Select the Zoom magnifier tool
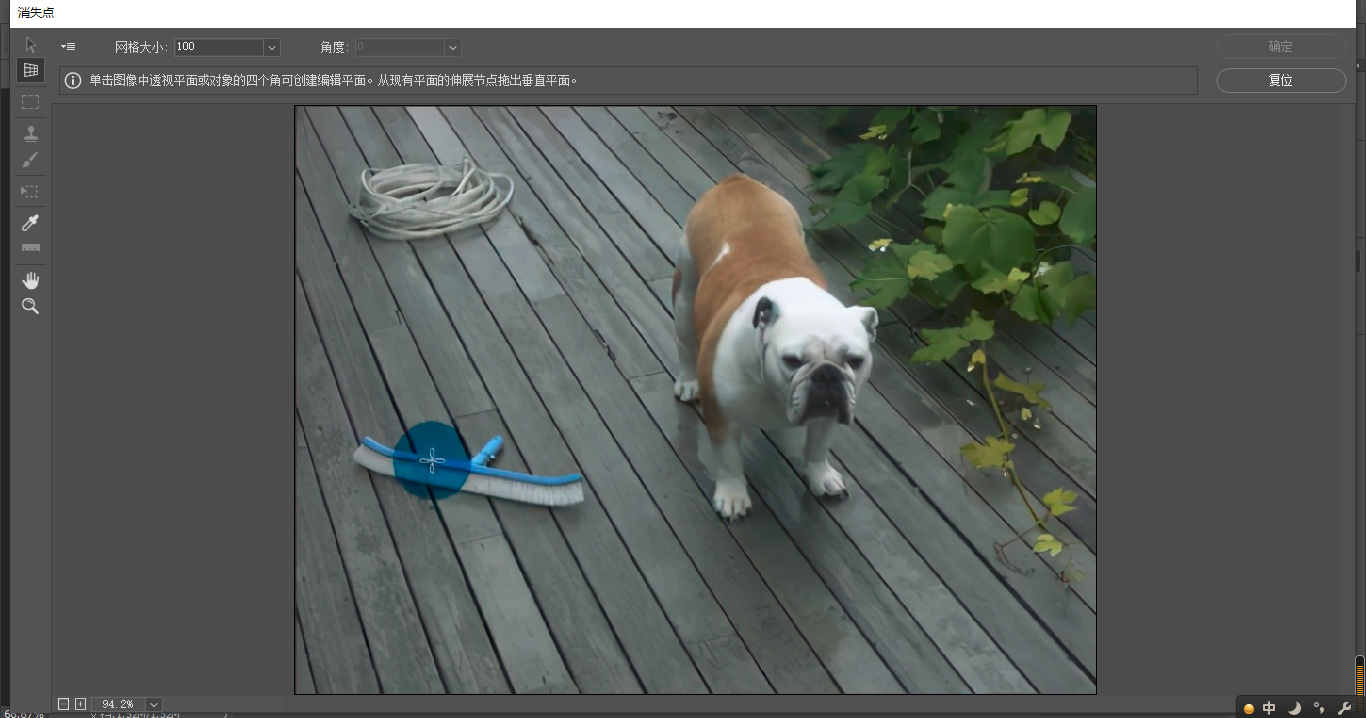 click(x=31, y=306)
